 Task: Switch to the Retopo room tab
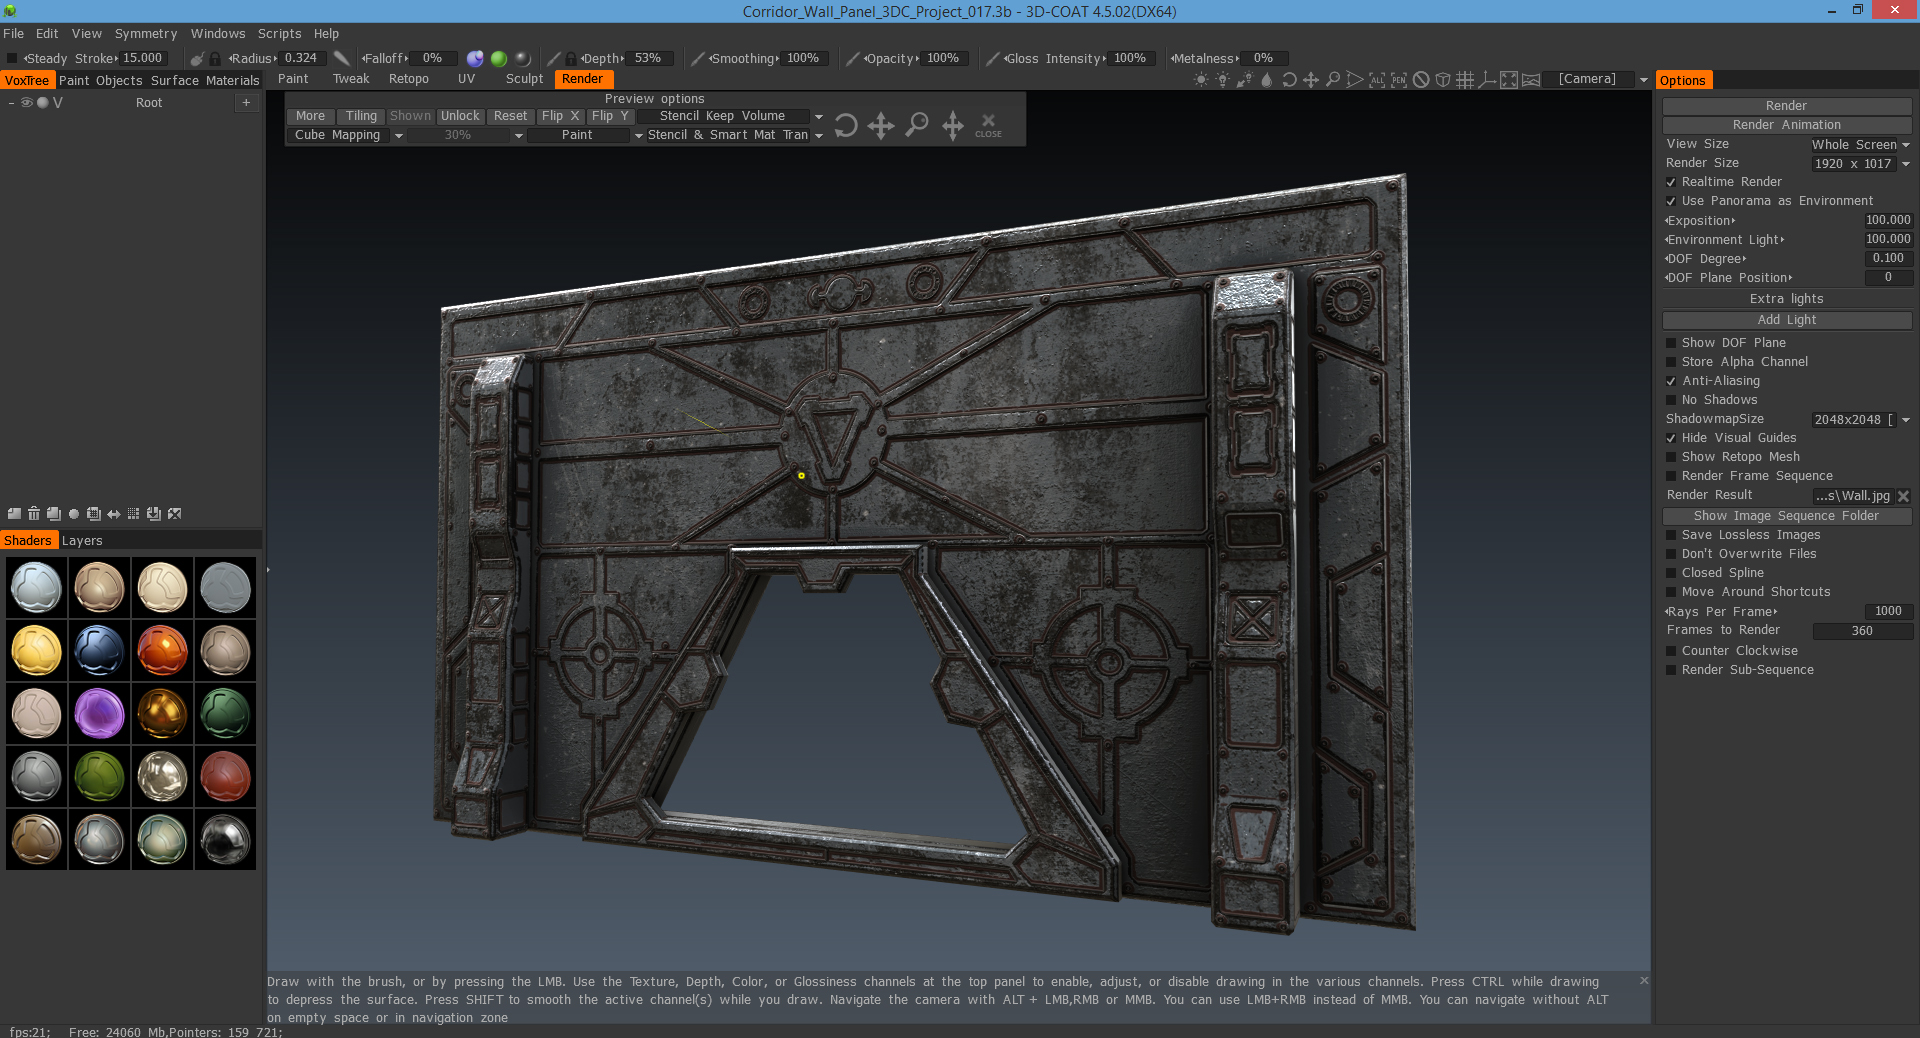[x=409, y=80]
